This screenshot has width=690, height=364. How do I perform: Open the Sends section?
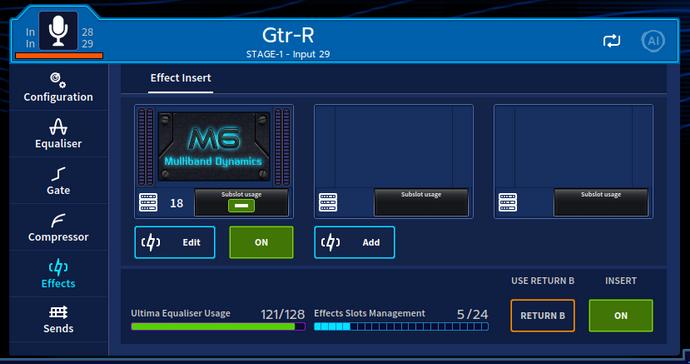[58, 320]
